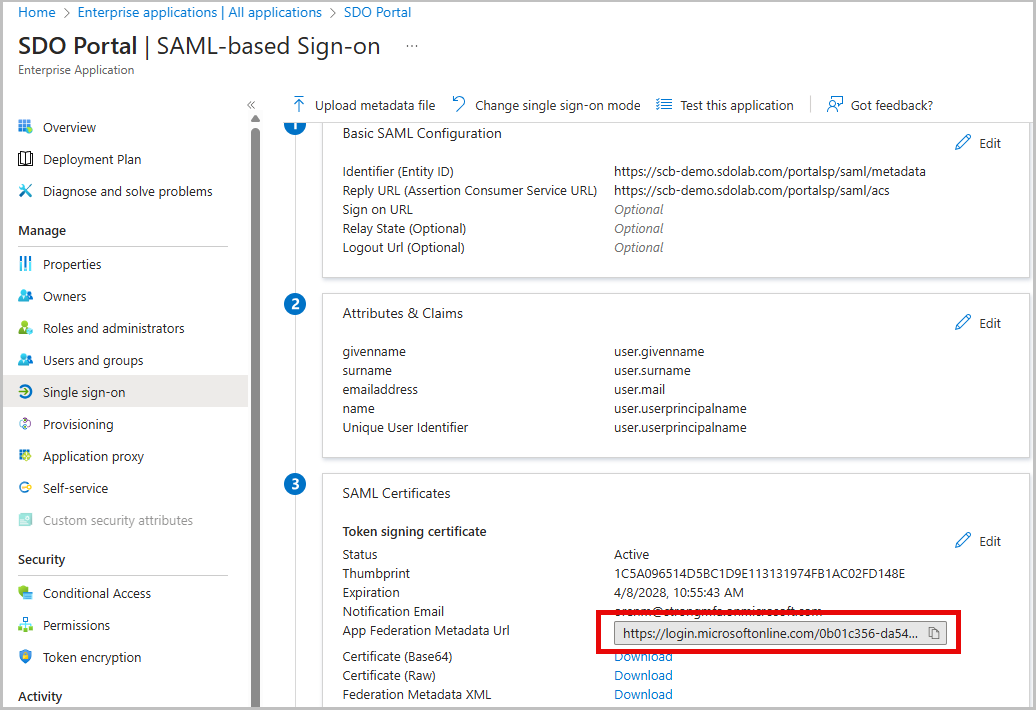Download the Federation Metadata XML
This screenshot has height=710, width=1036.
coord(643,694)
